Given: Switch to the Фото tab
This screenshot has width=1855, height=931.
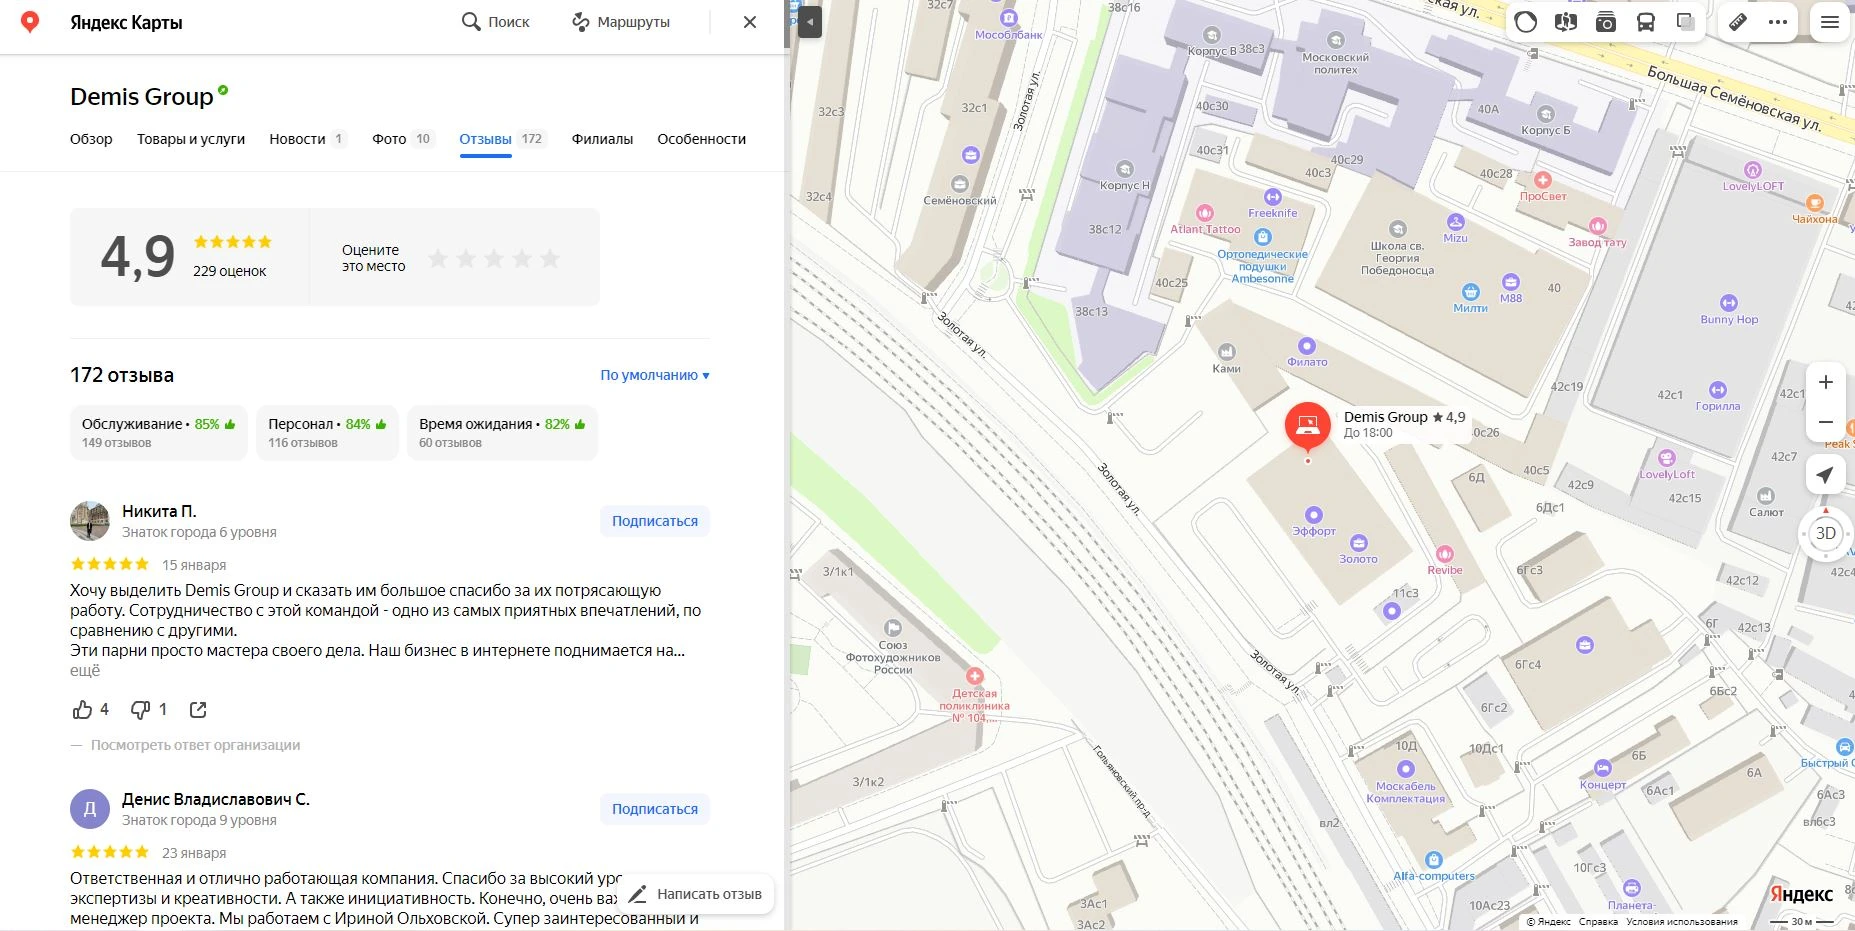Looking at the screenshot, I should point(389,139).
